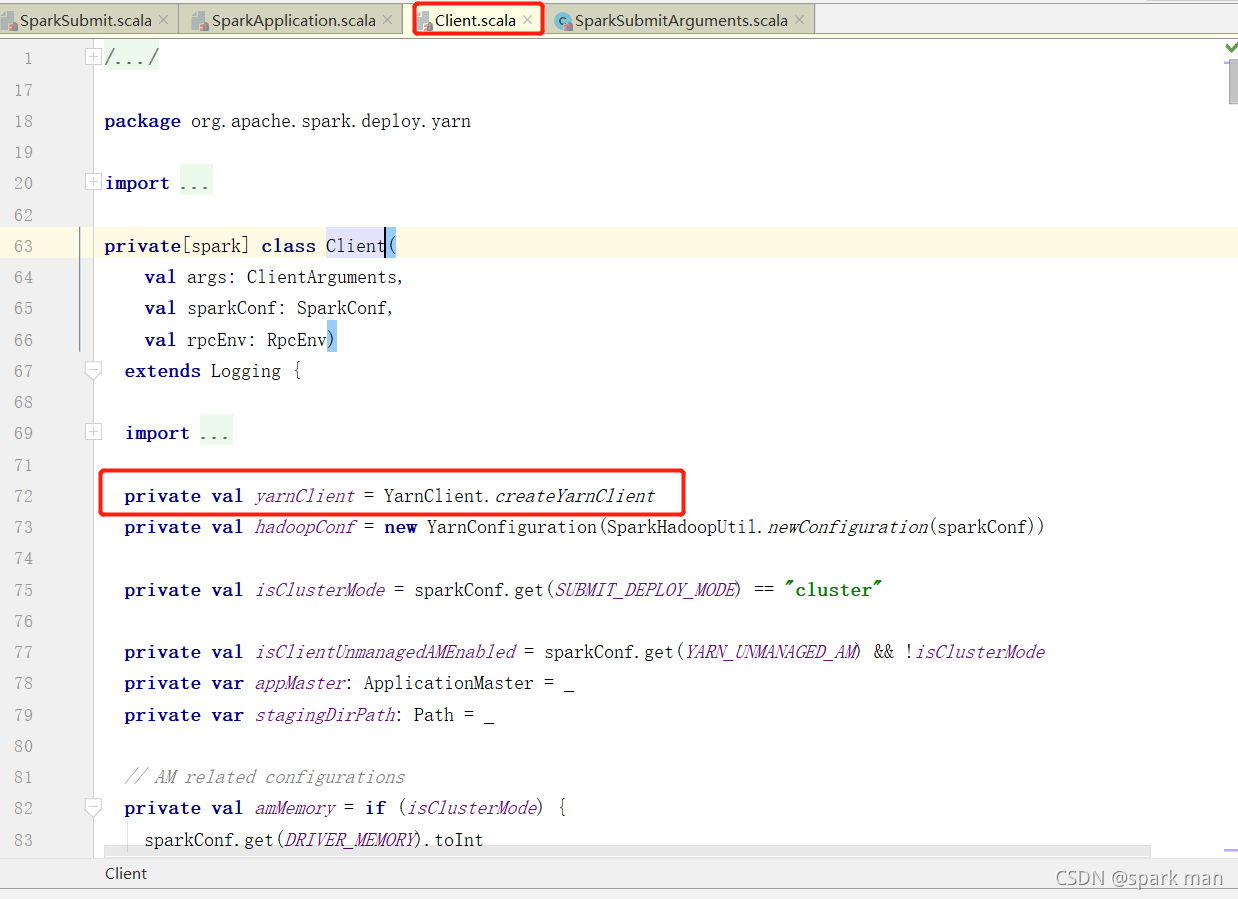Image resolution: width=1238 pixels, height=899 pixels.
Task: Click the amMemory variable on line 82
Action: [295, 808]
